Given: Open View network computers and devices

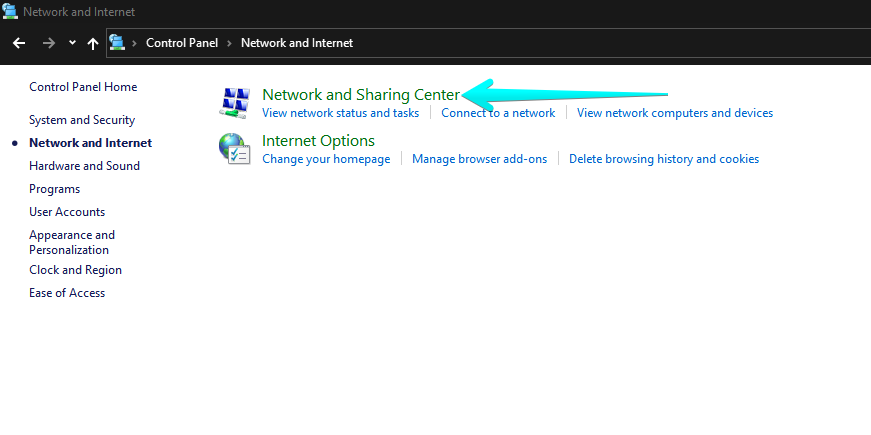Looking at the screenshot, I should point(674,113).
